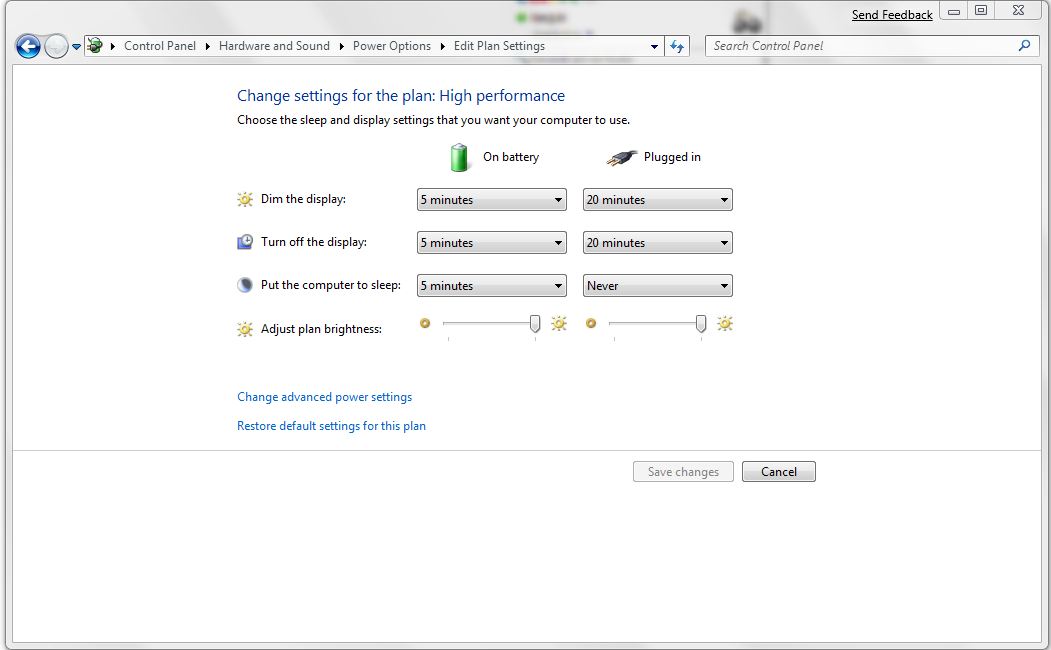Maximize the Control Panel window

(x=981, y=11)
